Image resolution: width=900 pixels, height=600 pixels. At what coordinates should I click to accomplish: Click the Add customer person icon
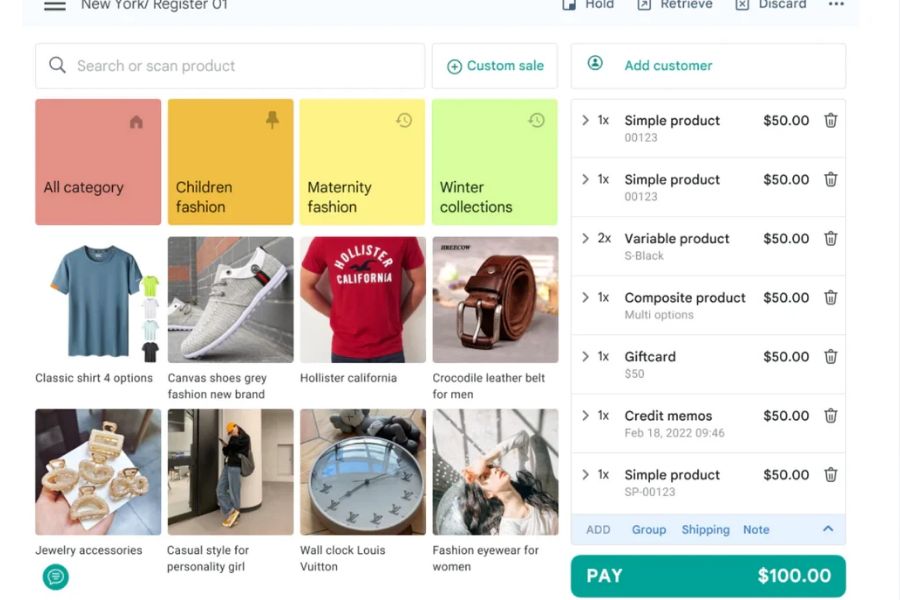[595, 64]
